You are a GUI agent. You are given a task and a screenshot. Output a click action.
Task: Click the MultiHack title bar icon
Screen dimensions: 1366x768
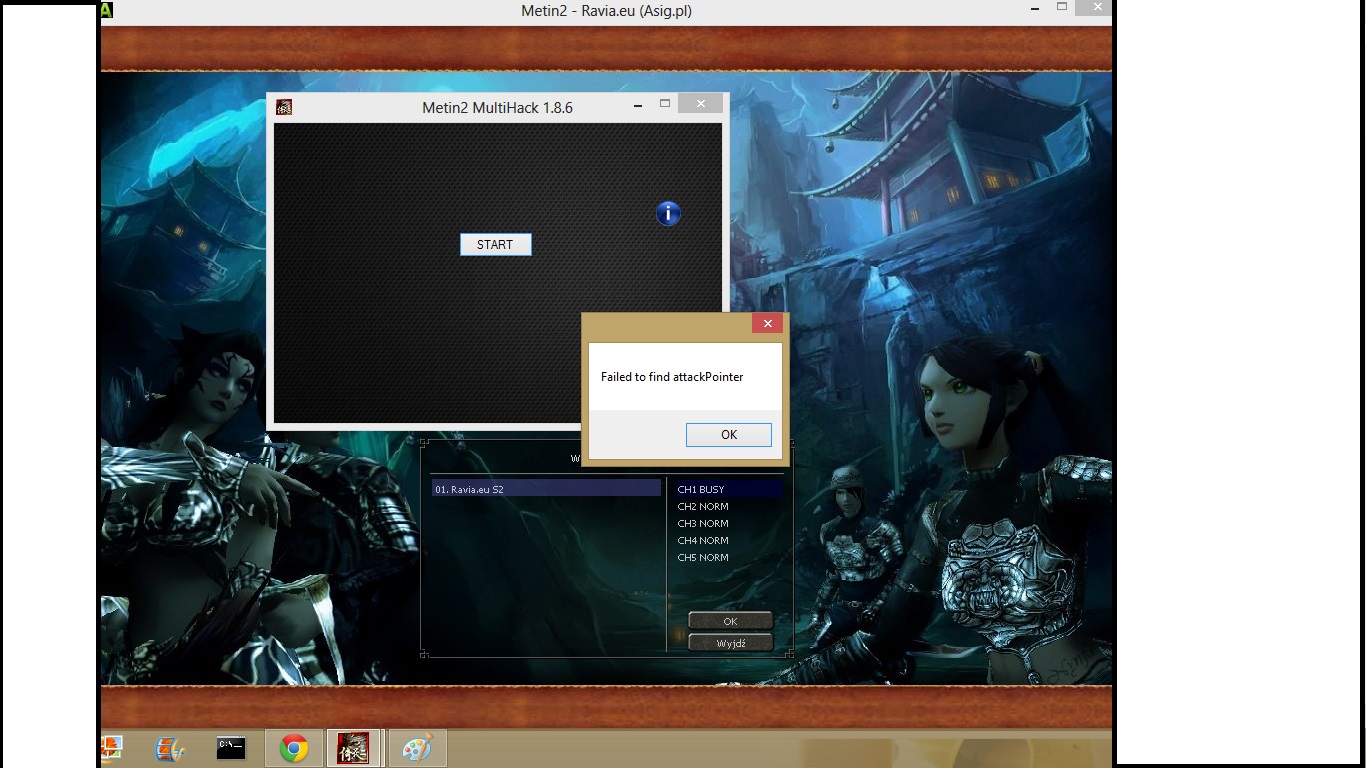284,107
